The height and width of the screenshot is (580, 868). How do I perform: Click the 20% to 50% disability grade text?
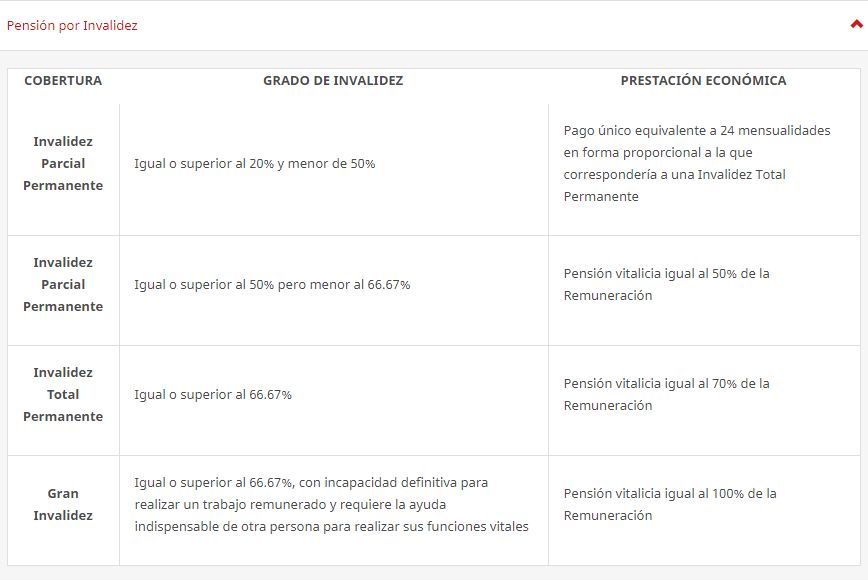point(255,164)
